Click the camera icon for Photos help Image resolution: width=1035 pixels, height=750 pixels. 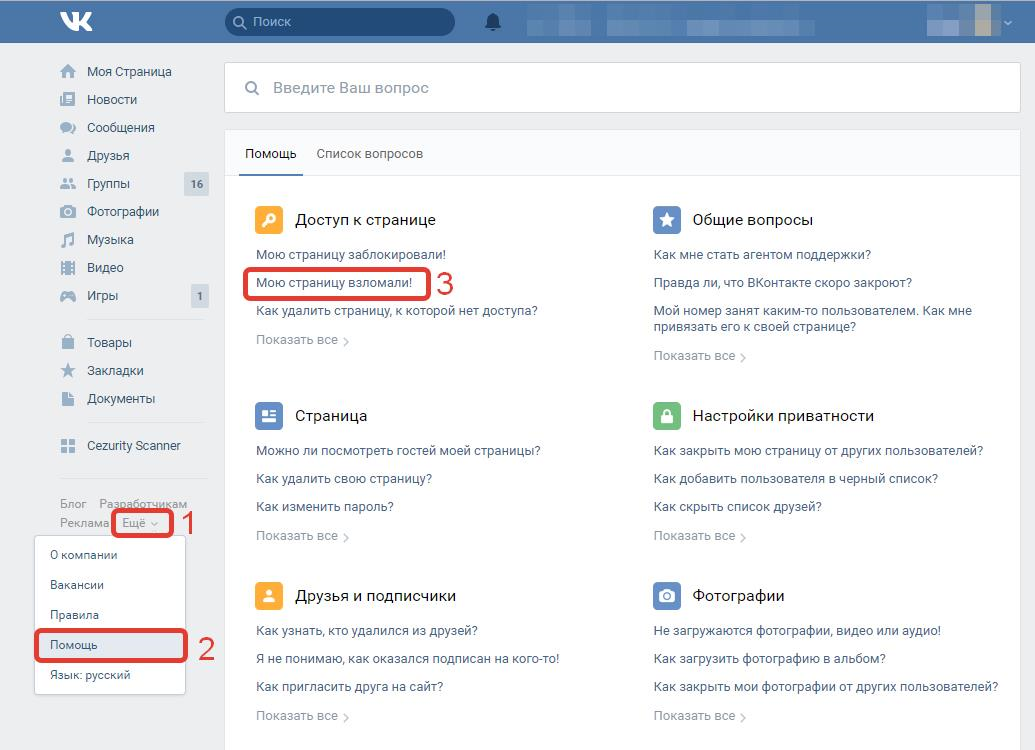(667, 596)
